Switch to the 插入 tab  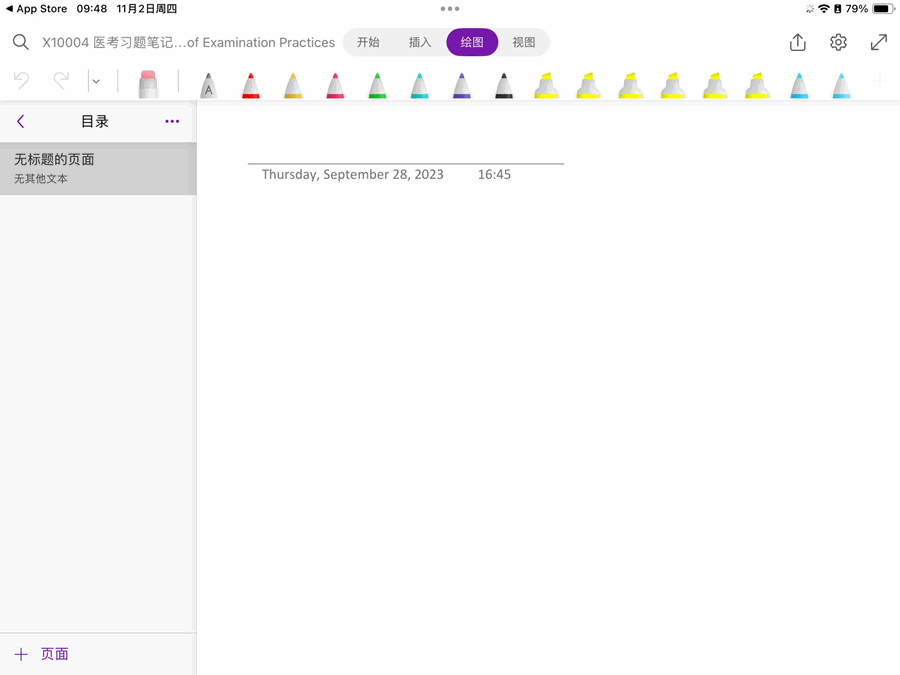click(x=420, y=42)
